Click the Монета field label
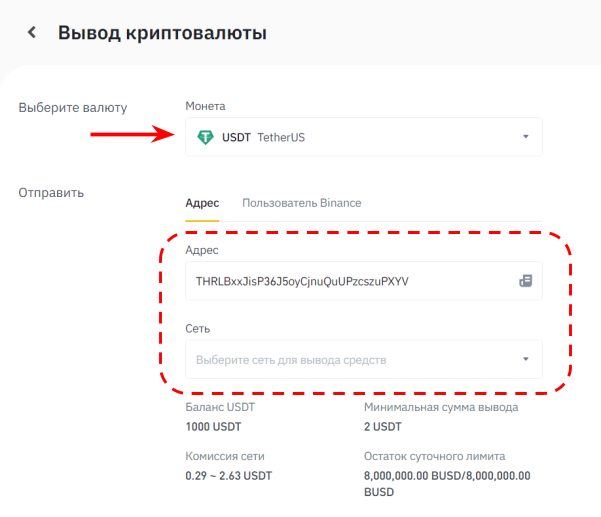This screenshot has height=517, width=601. tap(205, 106)
